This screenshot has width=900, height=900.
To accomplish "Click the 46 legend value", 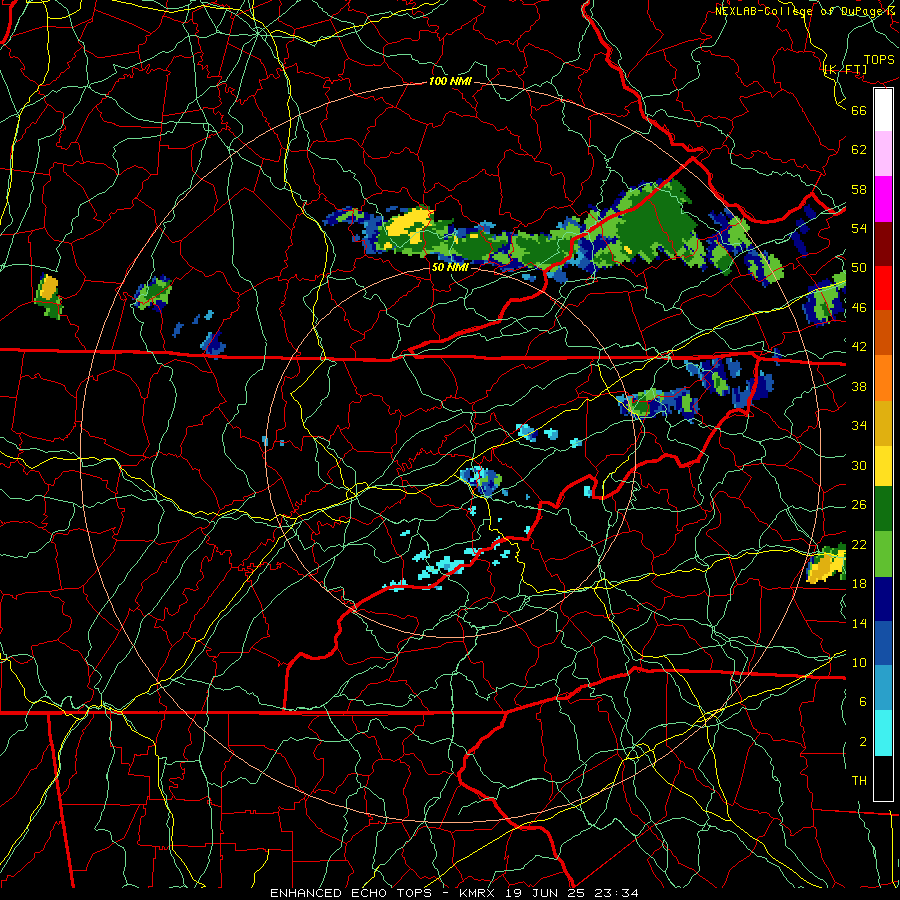I will [x=859, y=308].
